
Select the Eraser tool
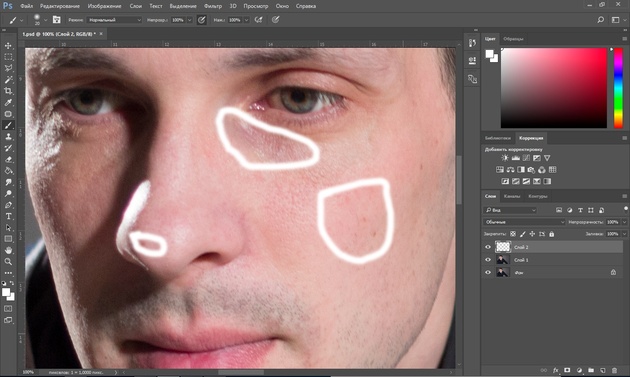coord(8,160)
